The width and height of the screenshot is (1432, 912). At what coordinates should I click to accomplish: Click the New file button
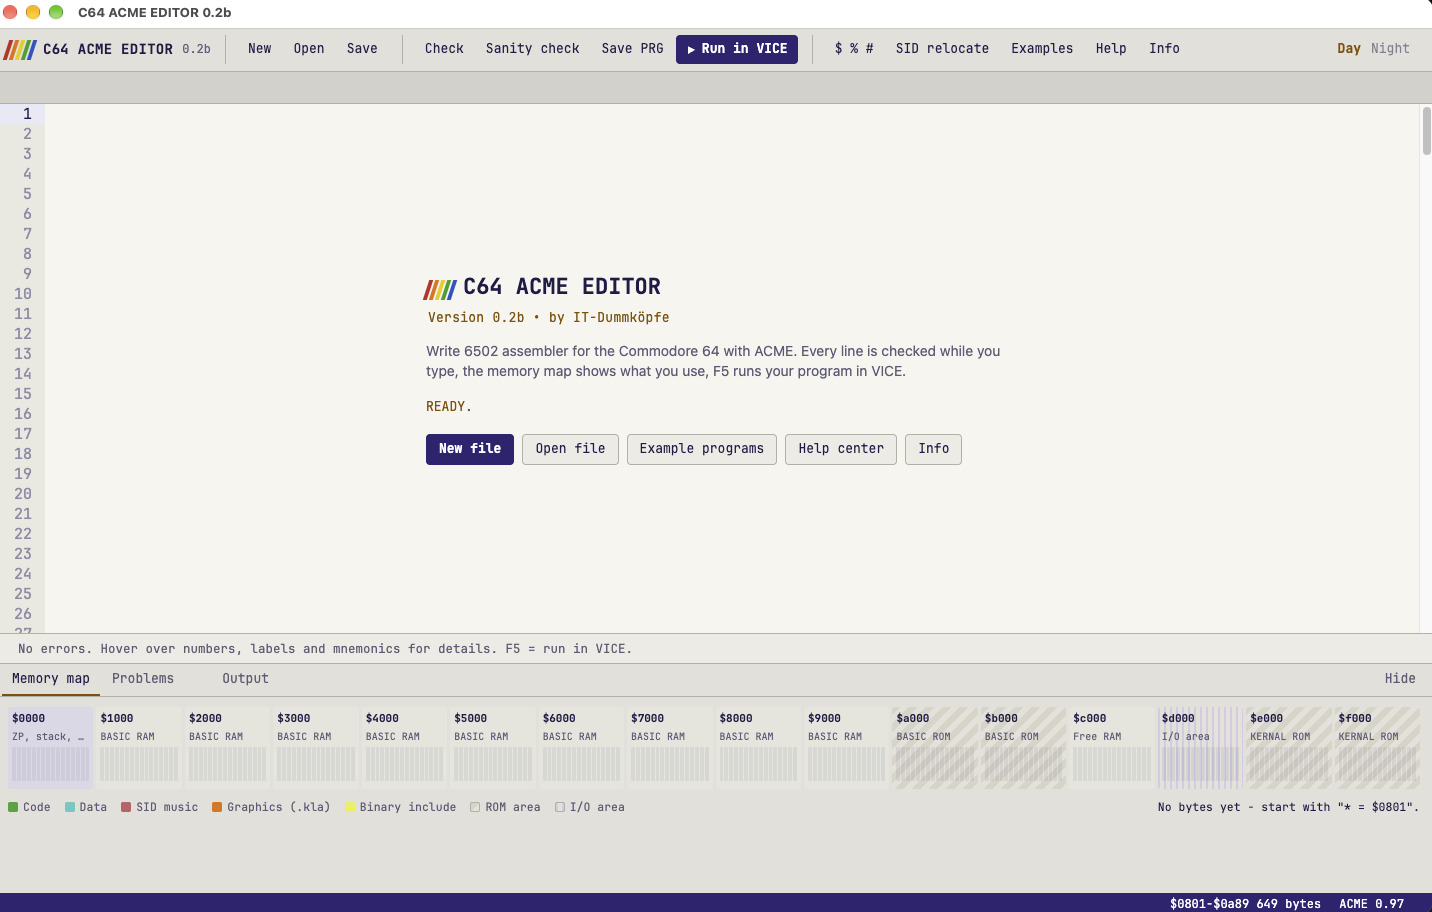tap(470, 449)
